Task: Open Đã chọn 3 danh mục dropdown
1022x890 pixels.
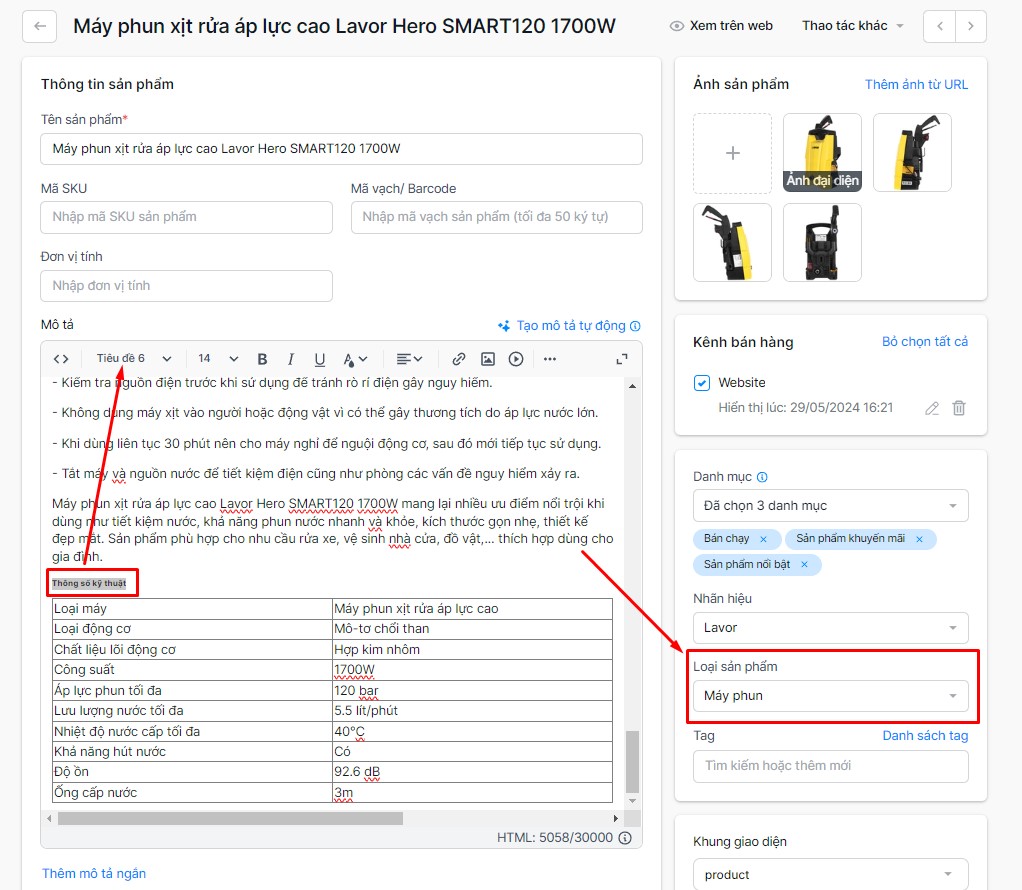Action: coord(830,505)
